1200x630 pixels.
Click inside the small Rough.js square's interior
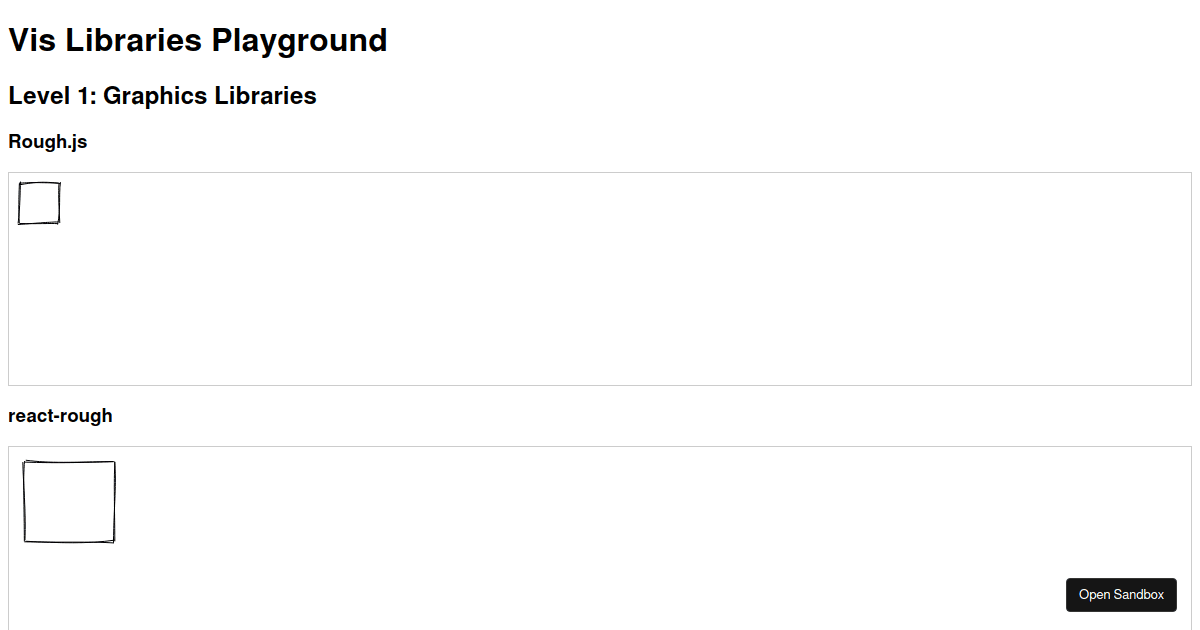(39, 203)
